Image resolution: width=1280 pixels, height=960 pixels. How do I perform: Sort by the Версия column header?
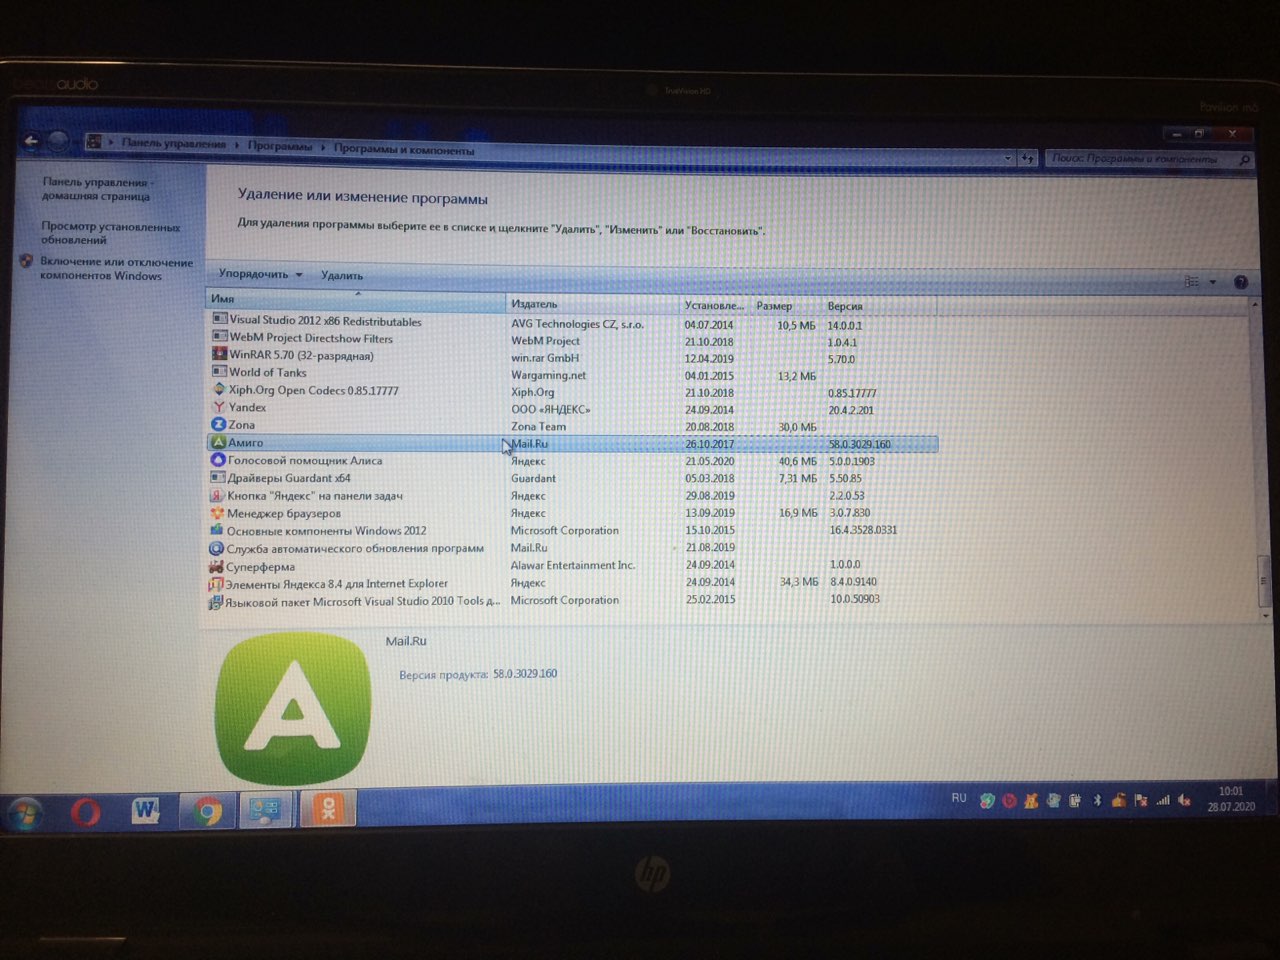coord(879,306)
